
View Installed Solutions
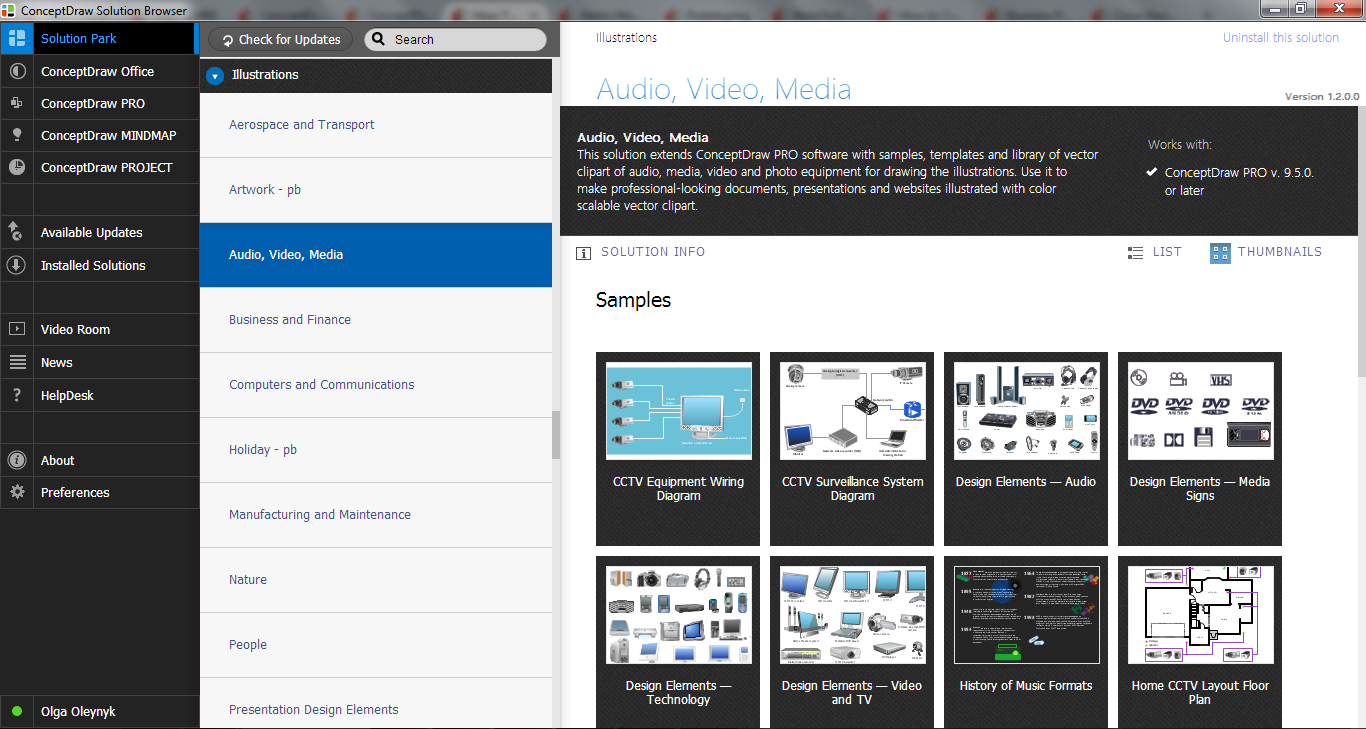click(100, 266)
